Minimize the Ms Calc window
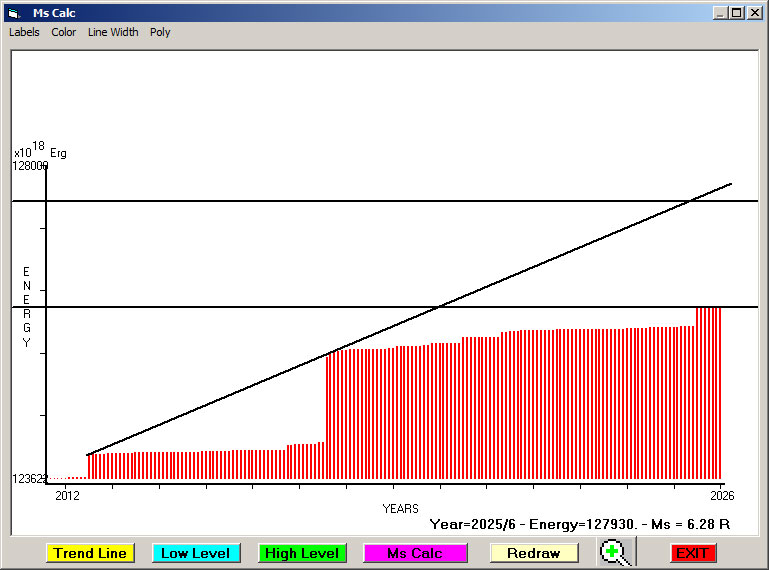The height and width of the screenshot is (570, 769). (x=720, y=13)
